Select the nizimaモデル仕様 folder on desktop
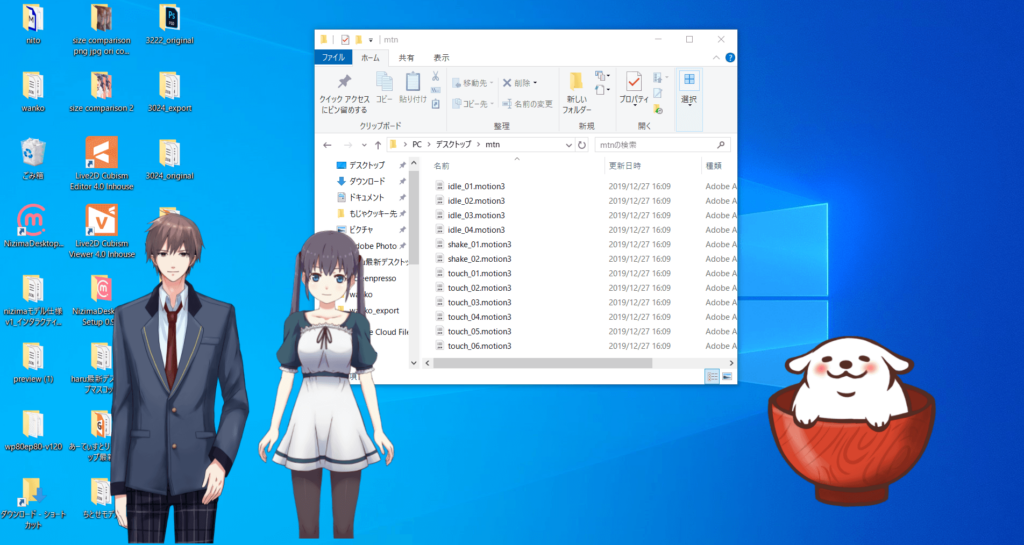The image size is (1024, 545). click(x=33, y=300)
